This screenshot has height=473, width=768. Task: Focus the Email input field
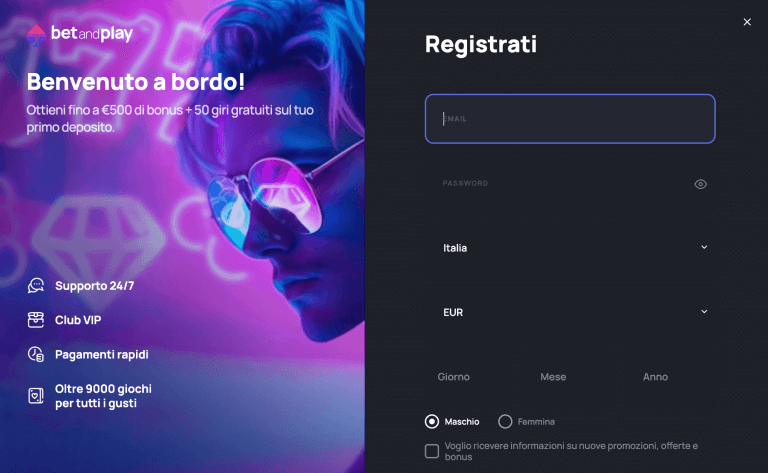coord(570,118)
